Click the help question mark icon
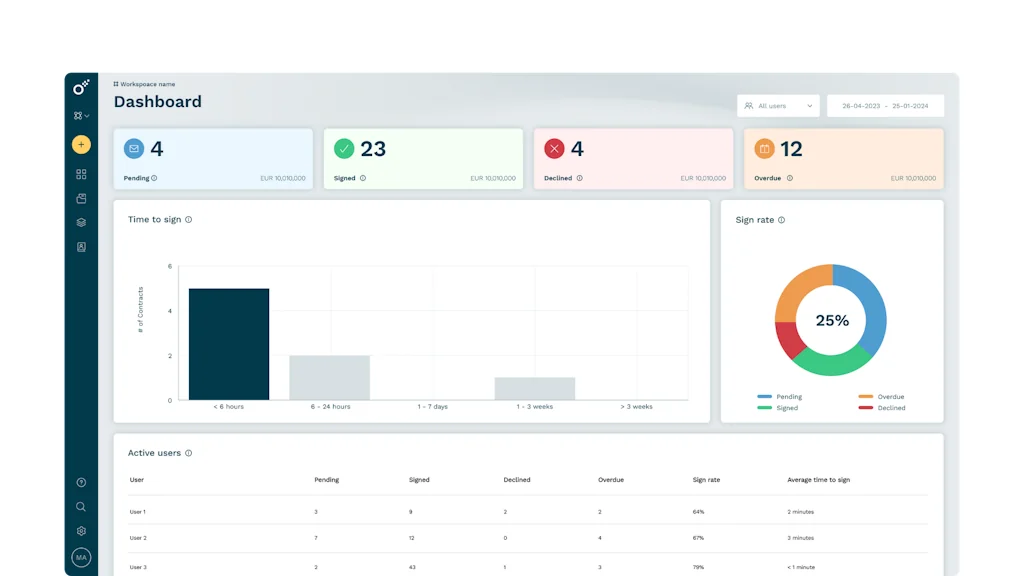The width and height of the screenshot is (1024, 576). pyautogui.click(x=81, y=482)
